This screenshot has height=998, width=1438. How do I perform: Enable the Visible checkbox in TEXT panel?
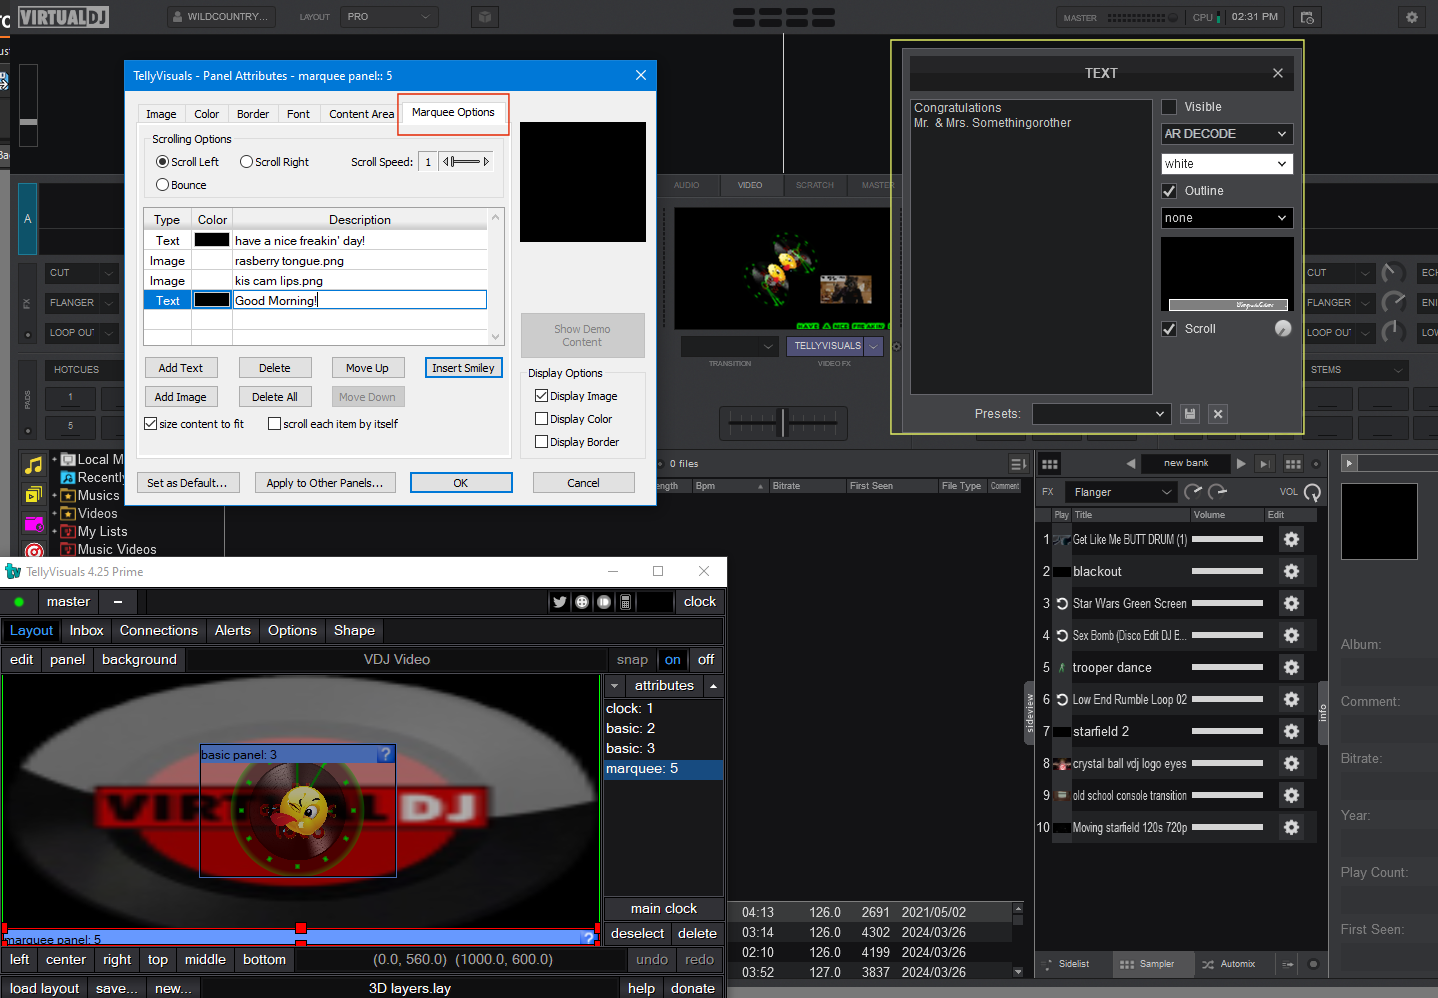(x=1169, y=107)
